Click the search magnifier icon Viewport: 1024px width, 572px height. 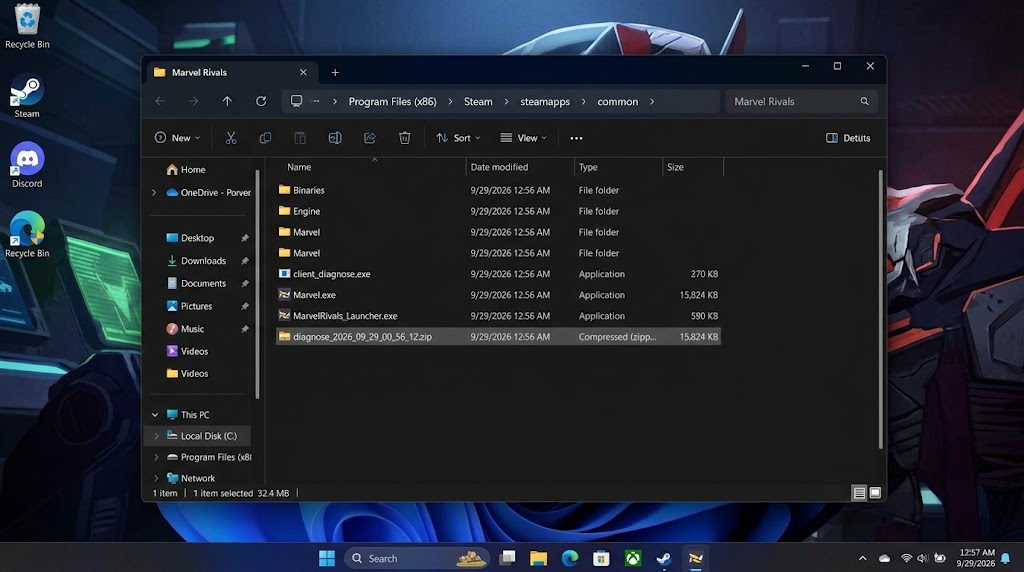(x=865, y=101)
